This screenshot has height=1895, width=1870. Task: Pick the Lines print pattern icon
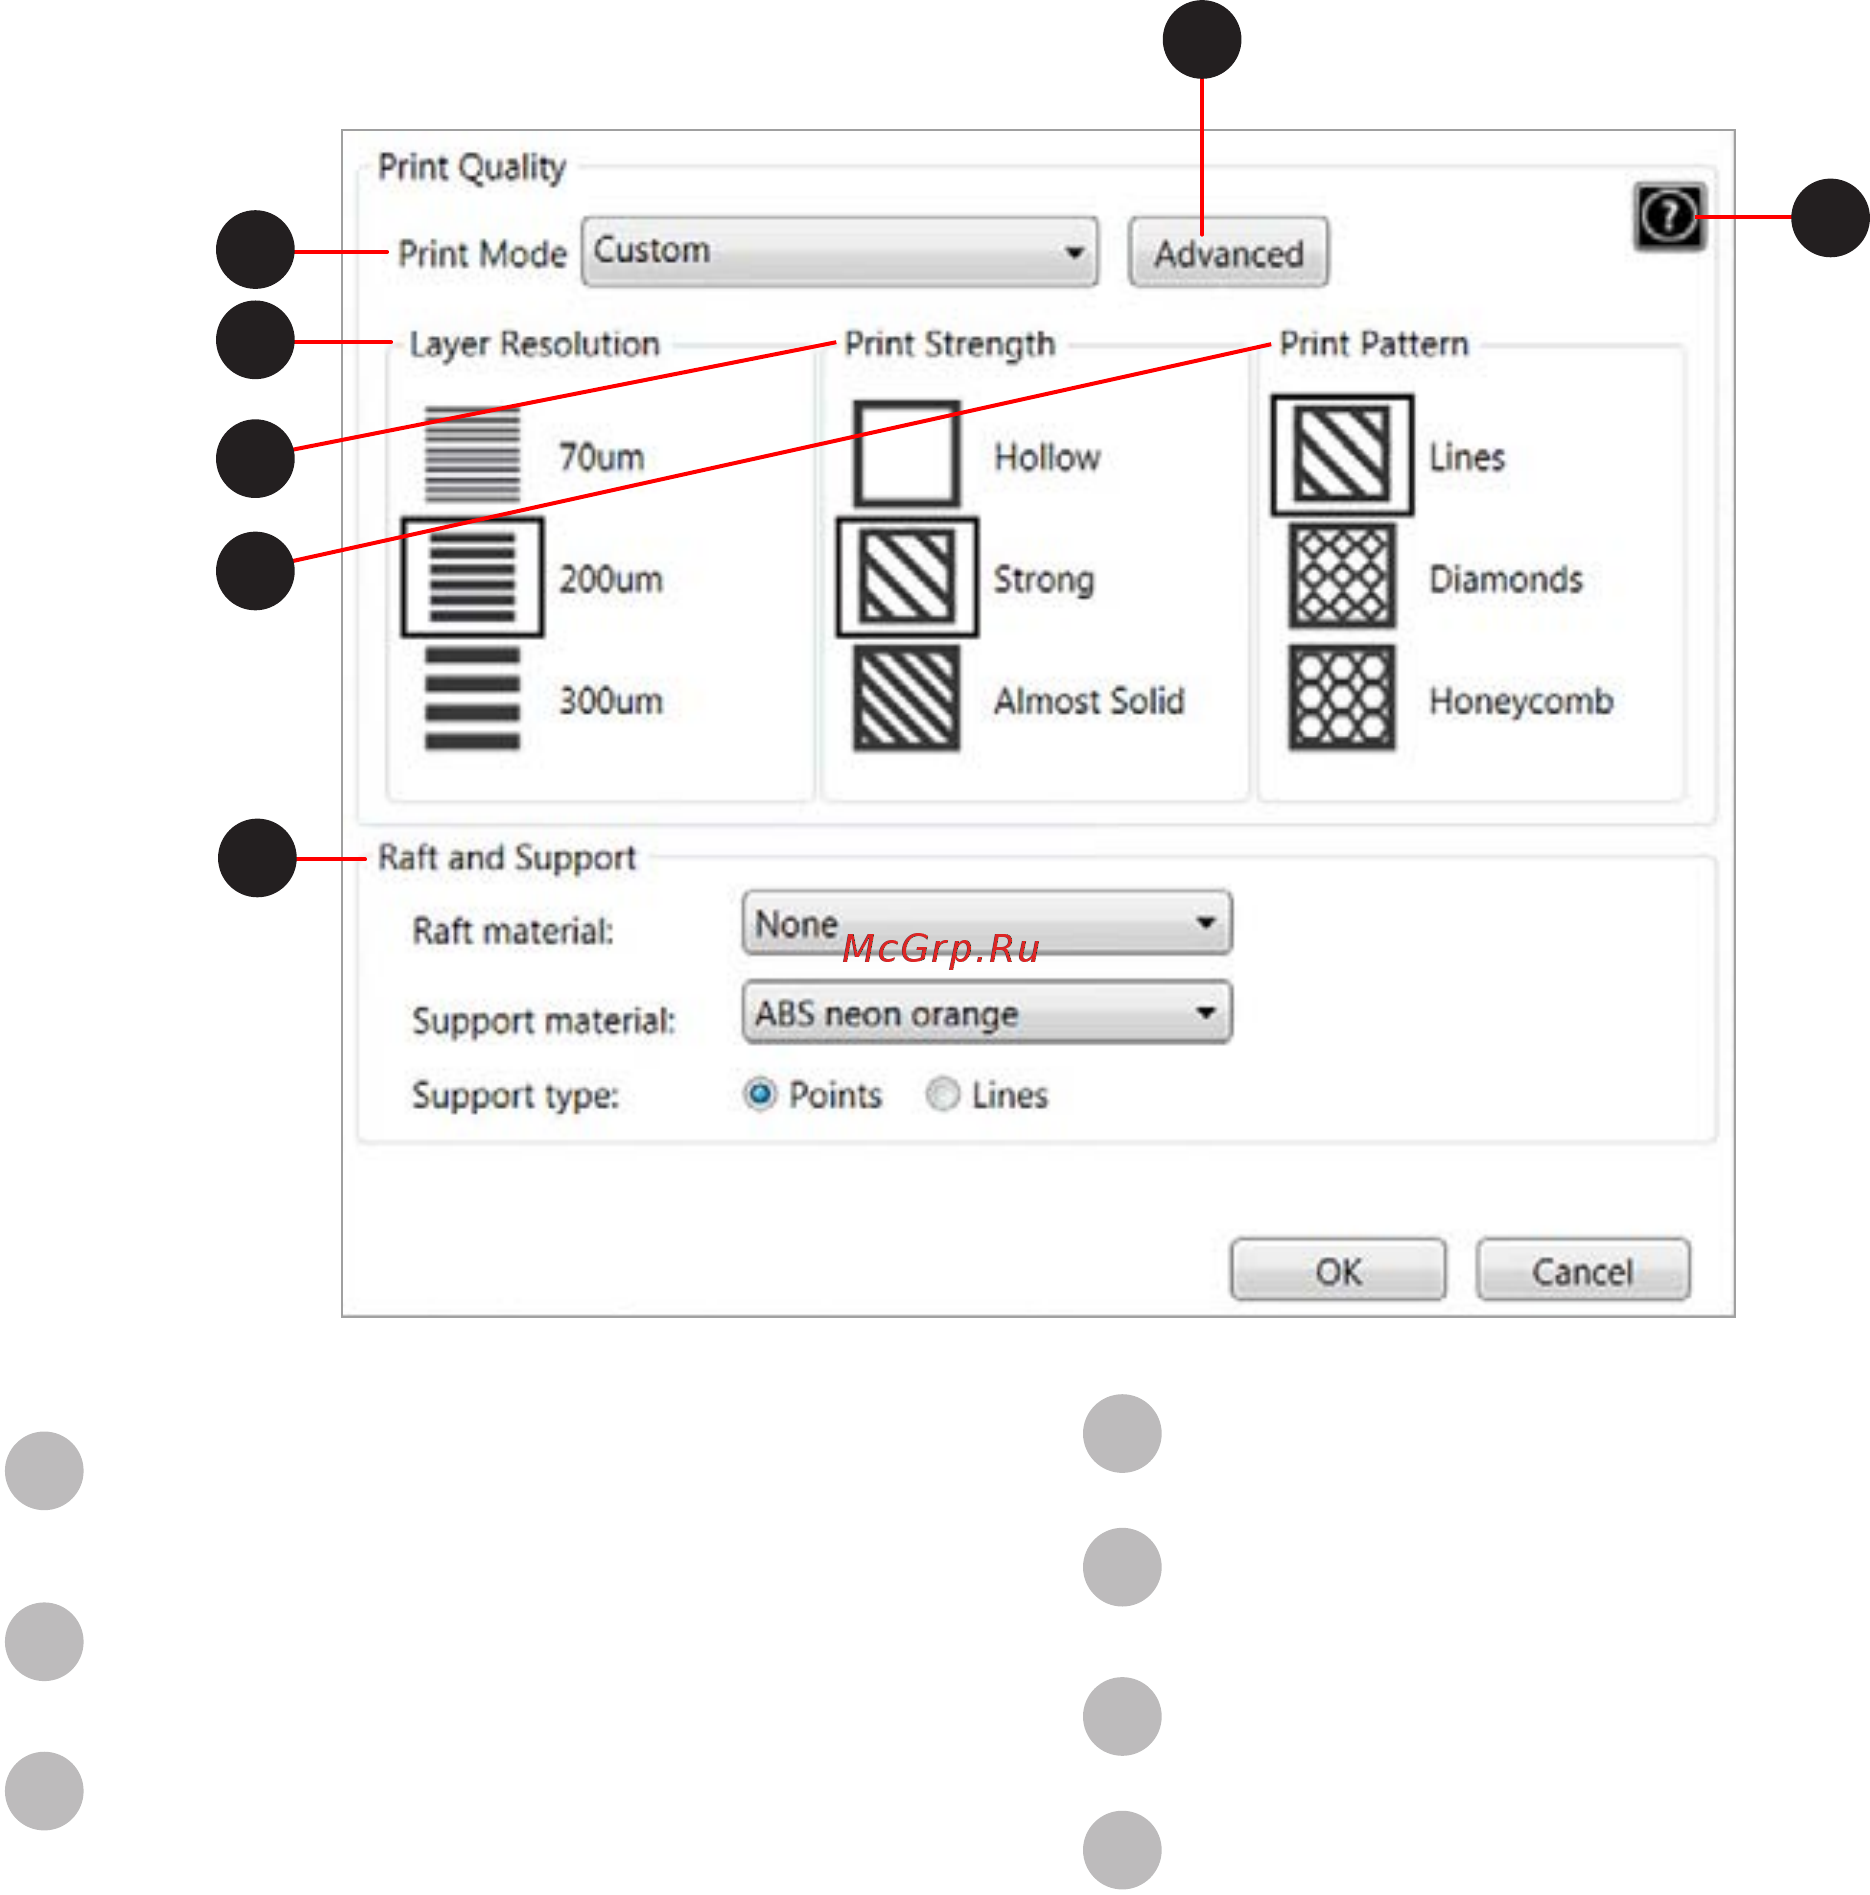[x=1342, y=455]
